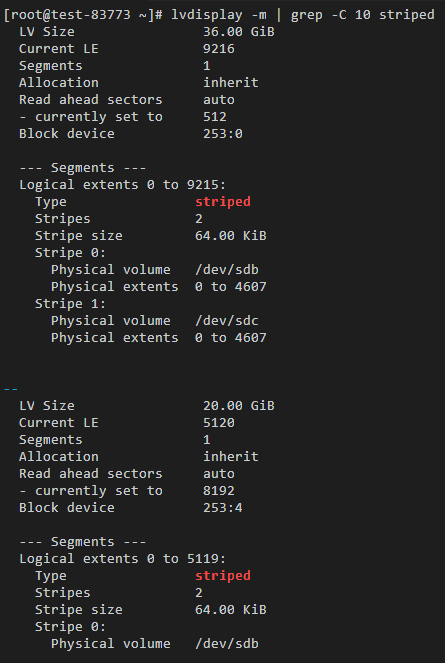Click the currently set to 8192 value
The width and height of the screenshot is (445, 663).
tap(219, 490)
